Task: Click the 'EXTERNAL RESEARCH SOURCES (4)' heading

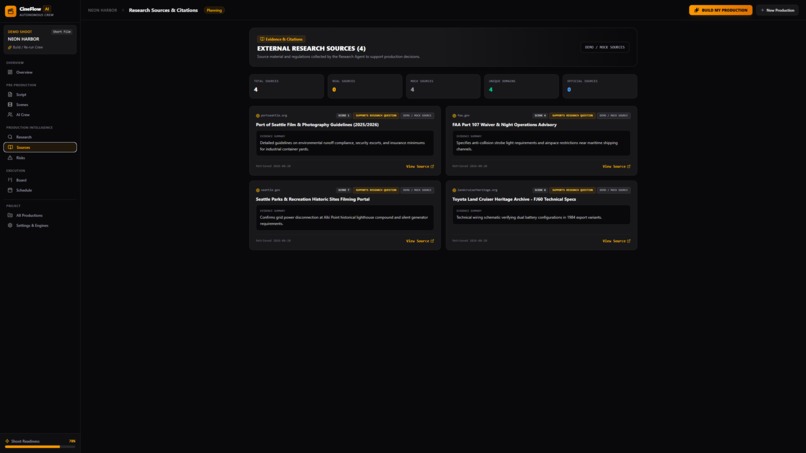Action: 312,48
